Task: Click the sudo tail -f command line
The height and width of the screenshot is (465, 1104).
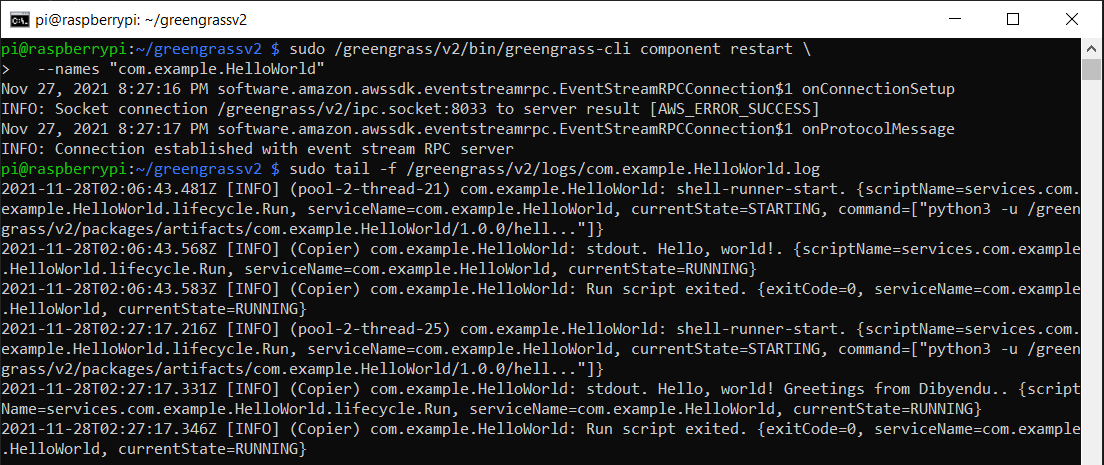Action: (410, 170)
